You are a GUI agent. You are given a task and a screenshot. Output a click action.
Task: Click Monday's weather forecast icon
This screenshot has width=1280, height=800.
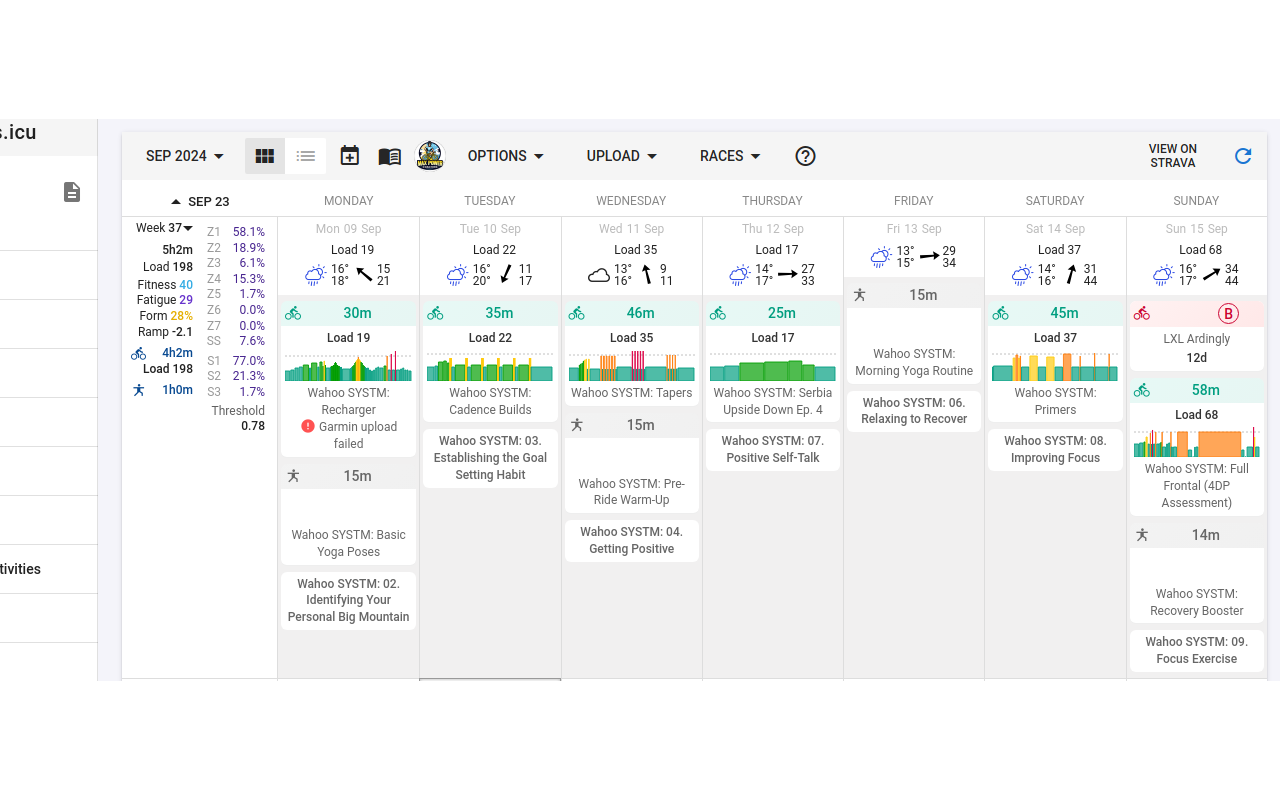(x=315, y=275)
